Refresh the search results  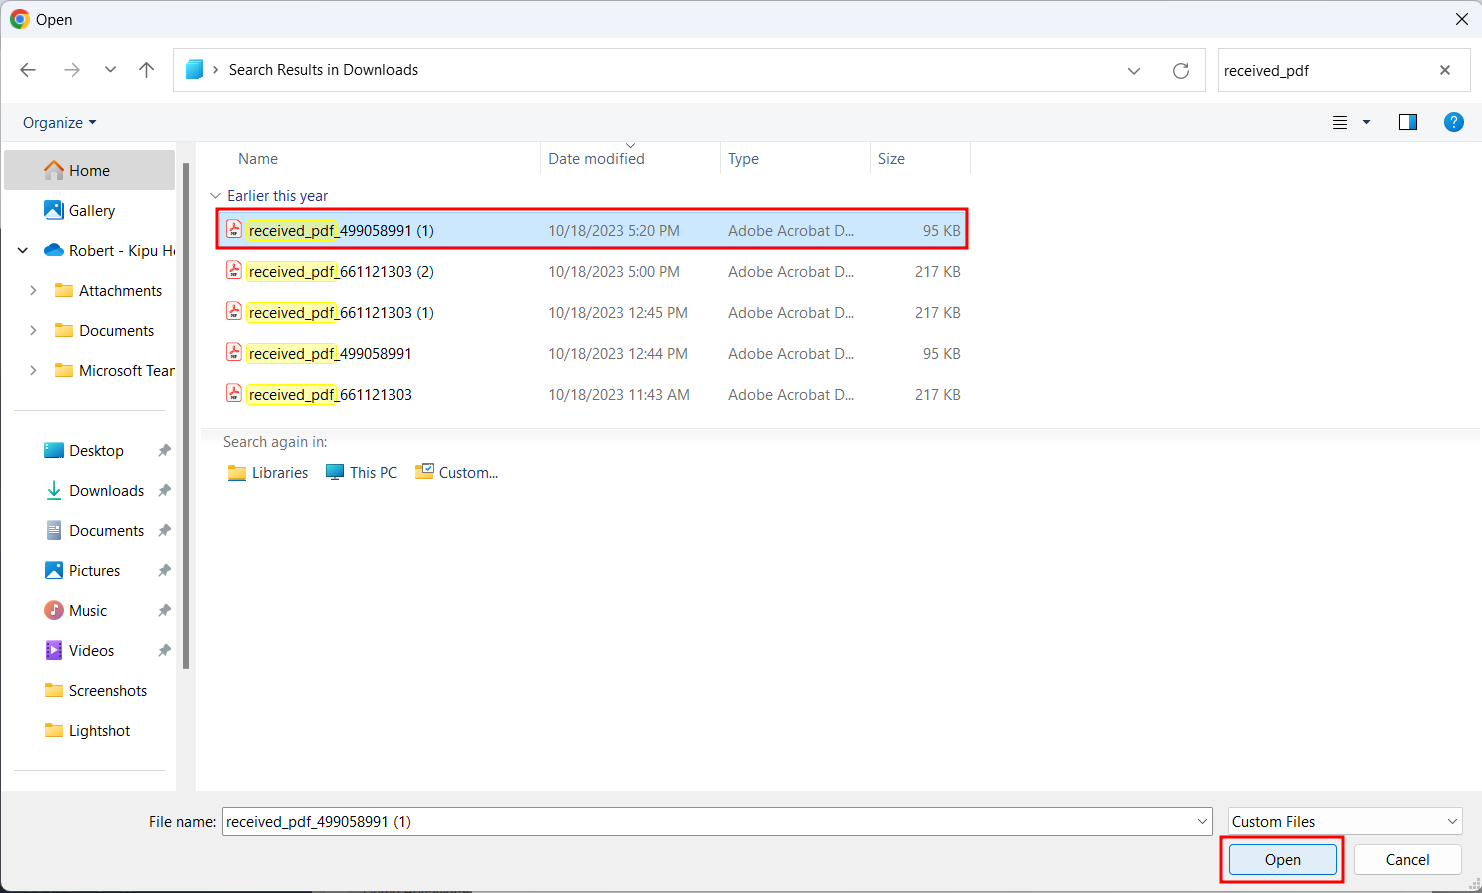point(1181,71)
